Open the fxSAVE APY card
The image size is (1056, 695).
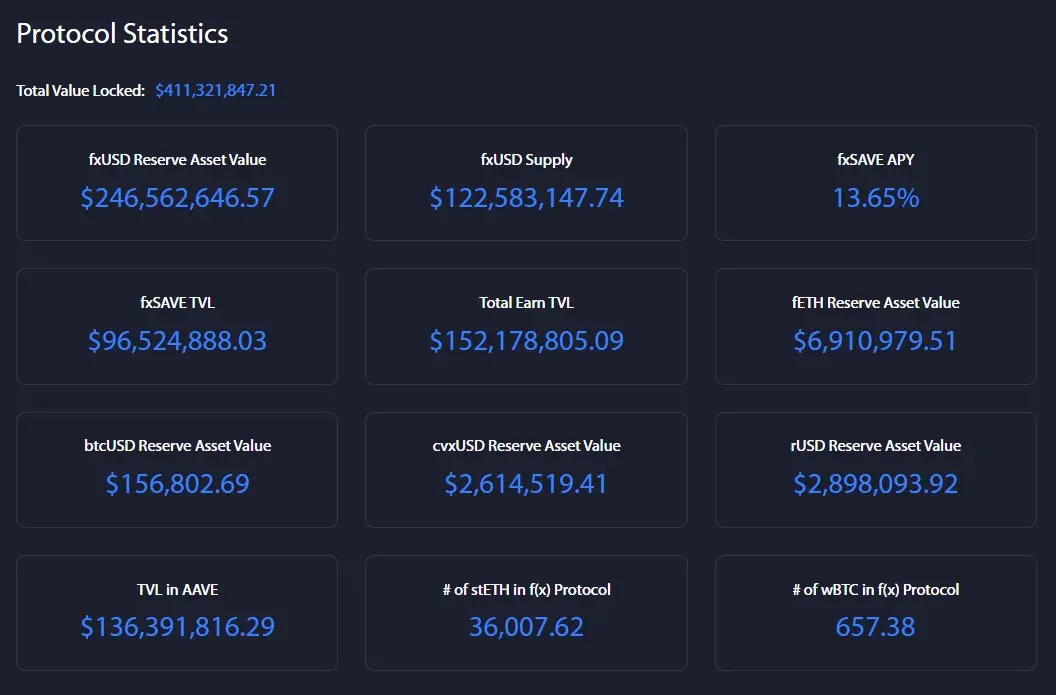(x=876, y=183)
